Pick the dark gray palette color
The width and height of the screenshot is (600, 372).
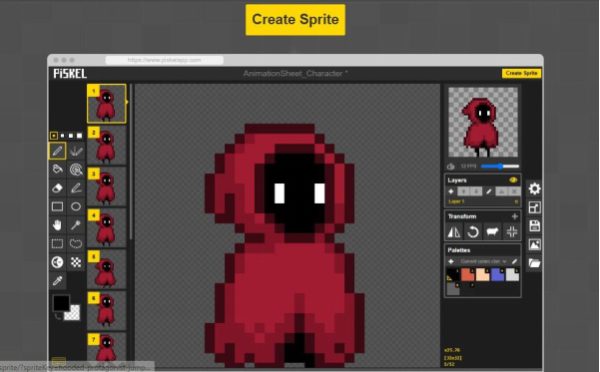point(453,289)
